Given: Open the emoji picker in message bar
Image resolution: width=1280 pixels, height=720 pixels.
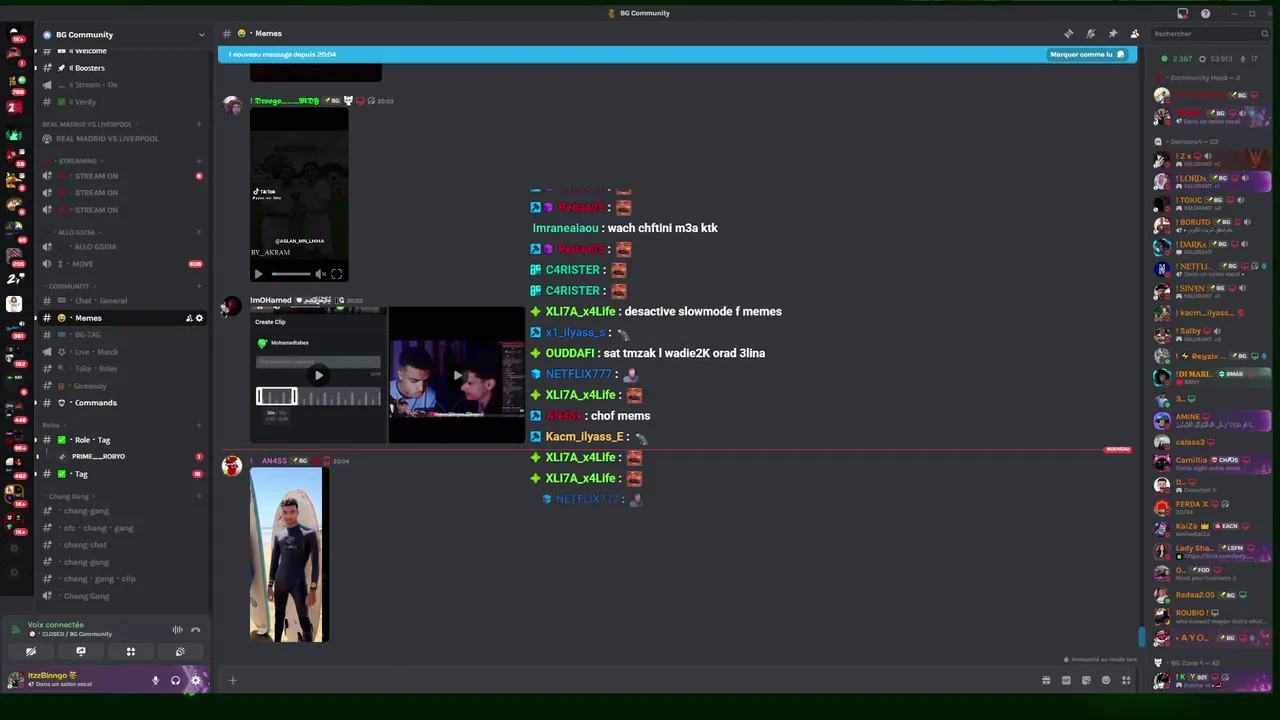Looking at the screenshot, I should (x=1106, y=681).
